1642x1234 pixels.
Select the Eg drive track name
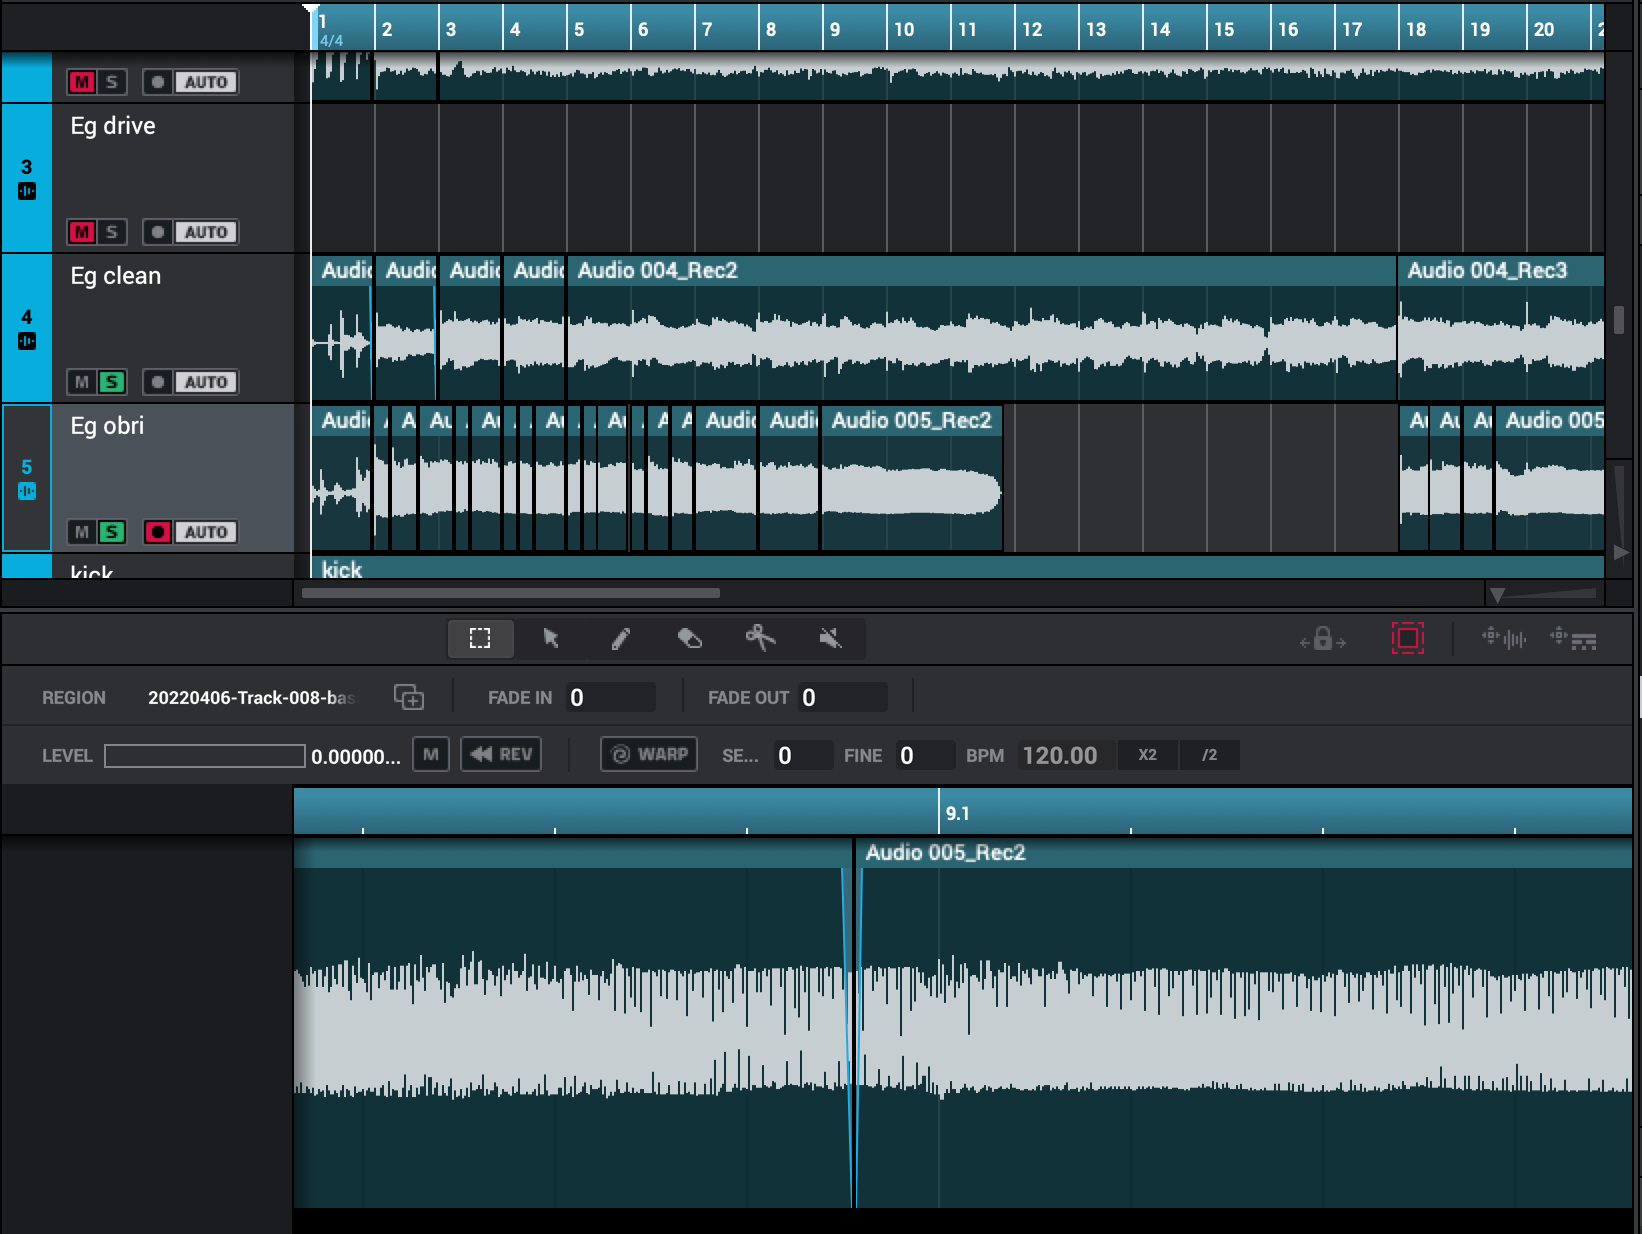(113, 126)
